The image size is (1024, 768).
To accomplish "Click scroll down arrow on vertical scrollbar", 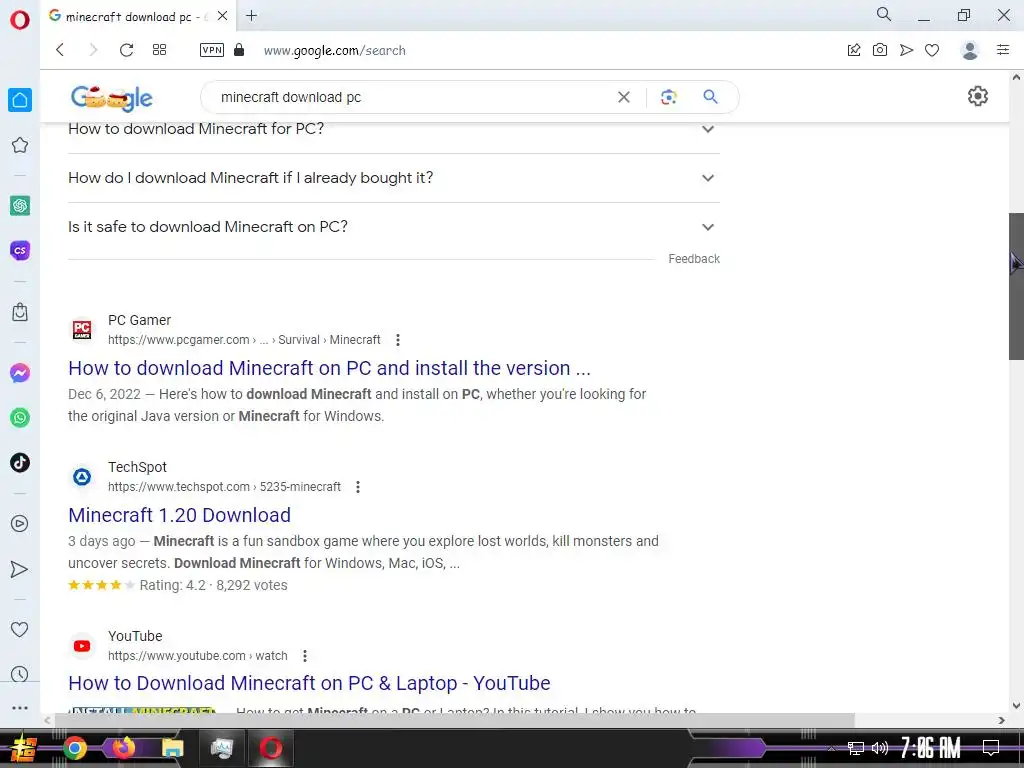I will (1016, 705).
